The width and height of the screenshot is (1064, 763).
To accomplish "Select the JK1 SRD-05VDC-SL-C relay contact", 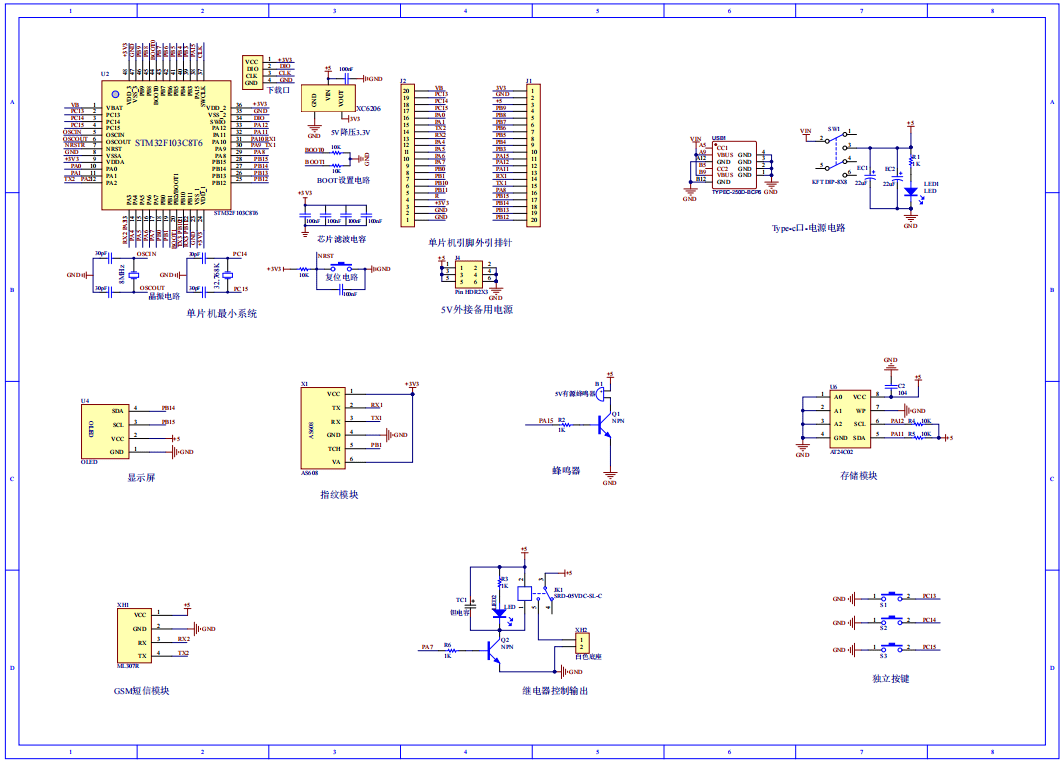I will click(548, 593).
